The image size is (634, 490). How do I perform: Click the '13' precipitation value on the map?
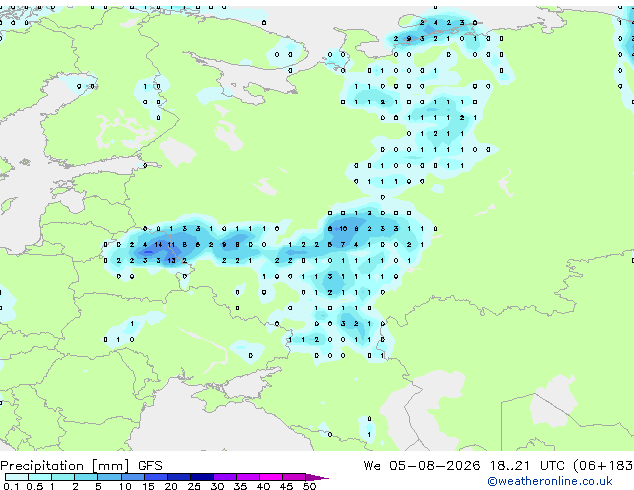click(171, 260)
